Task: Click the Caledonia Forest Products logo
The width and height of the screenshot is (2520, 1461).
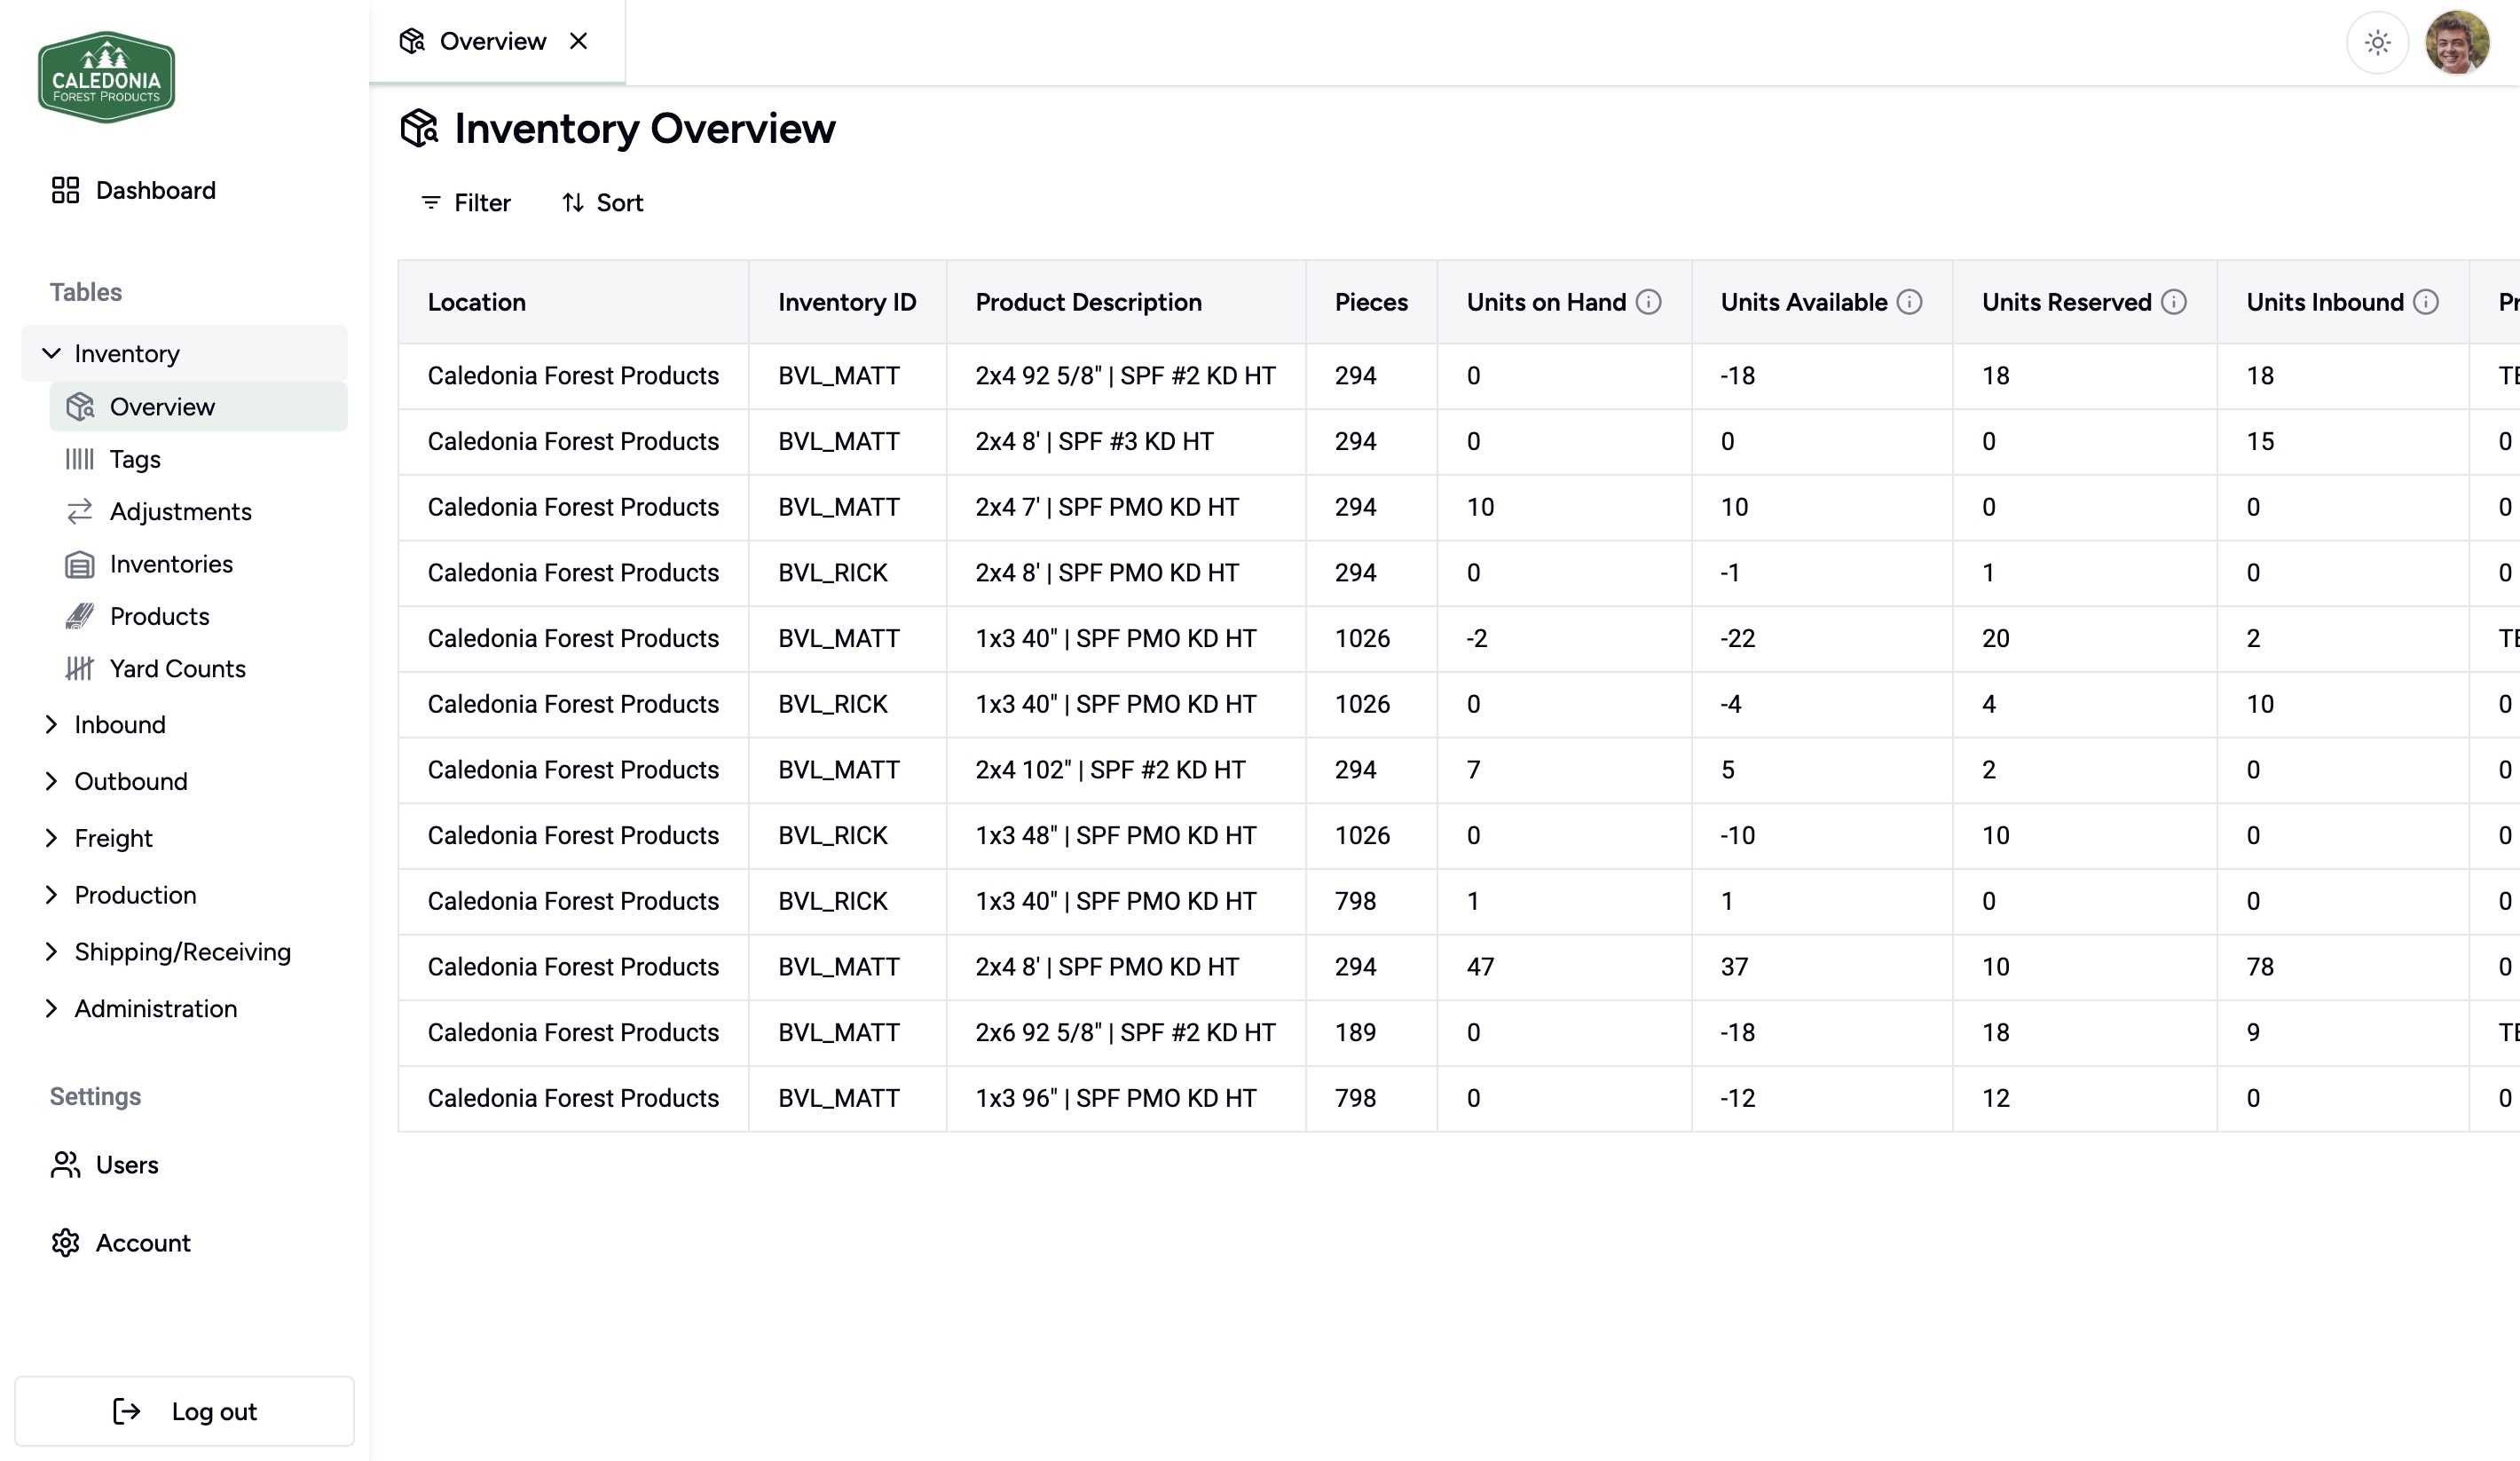Action: pos(106,77)
